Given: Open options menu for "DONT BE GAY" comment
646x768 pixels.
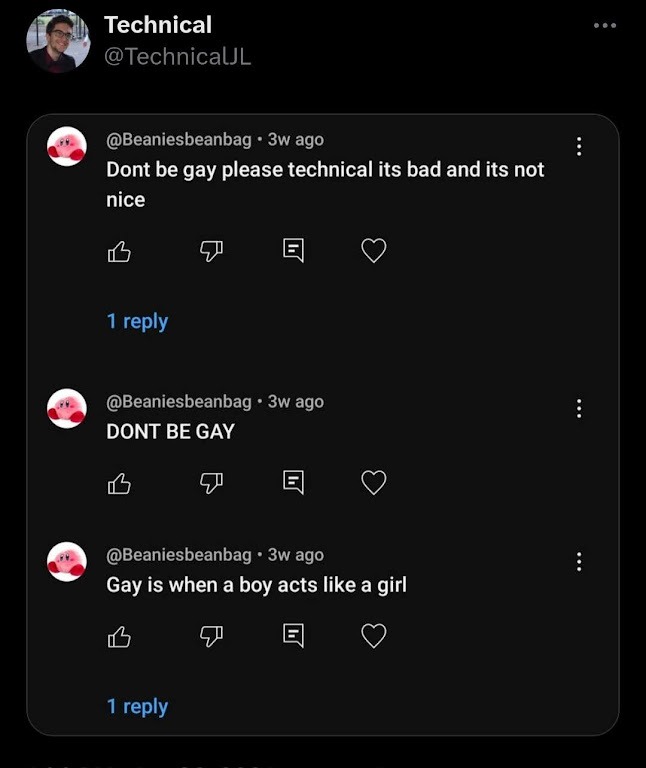Looking at the screenshot, I should [x=578, y=408].
